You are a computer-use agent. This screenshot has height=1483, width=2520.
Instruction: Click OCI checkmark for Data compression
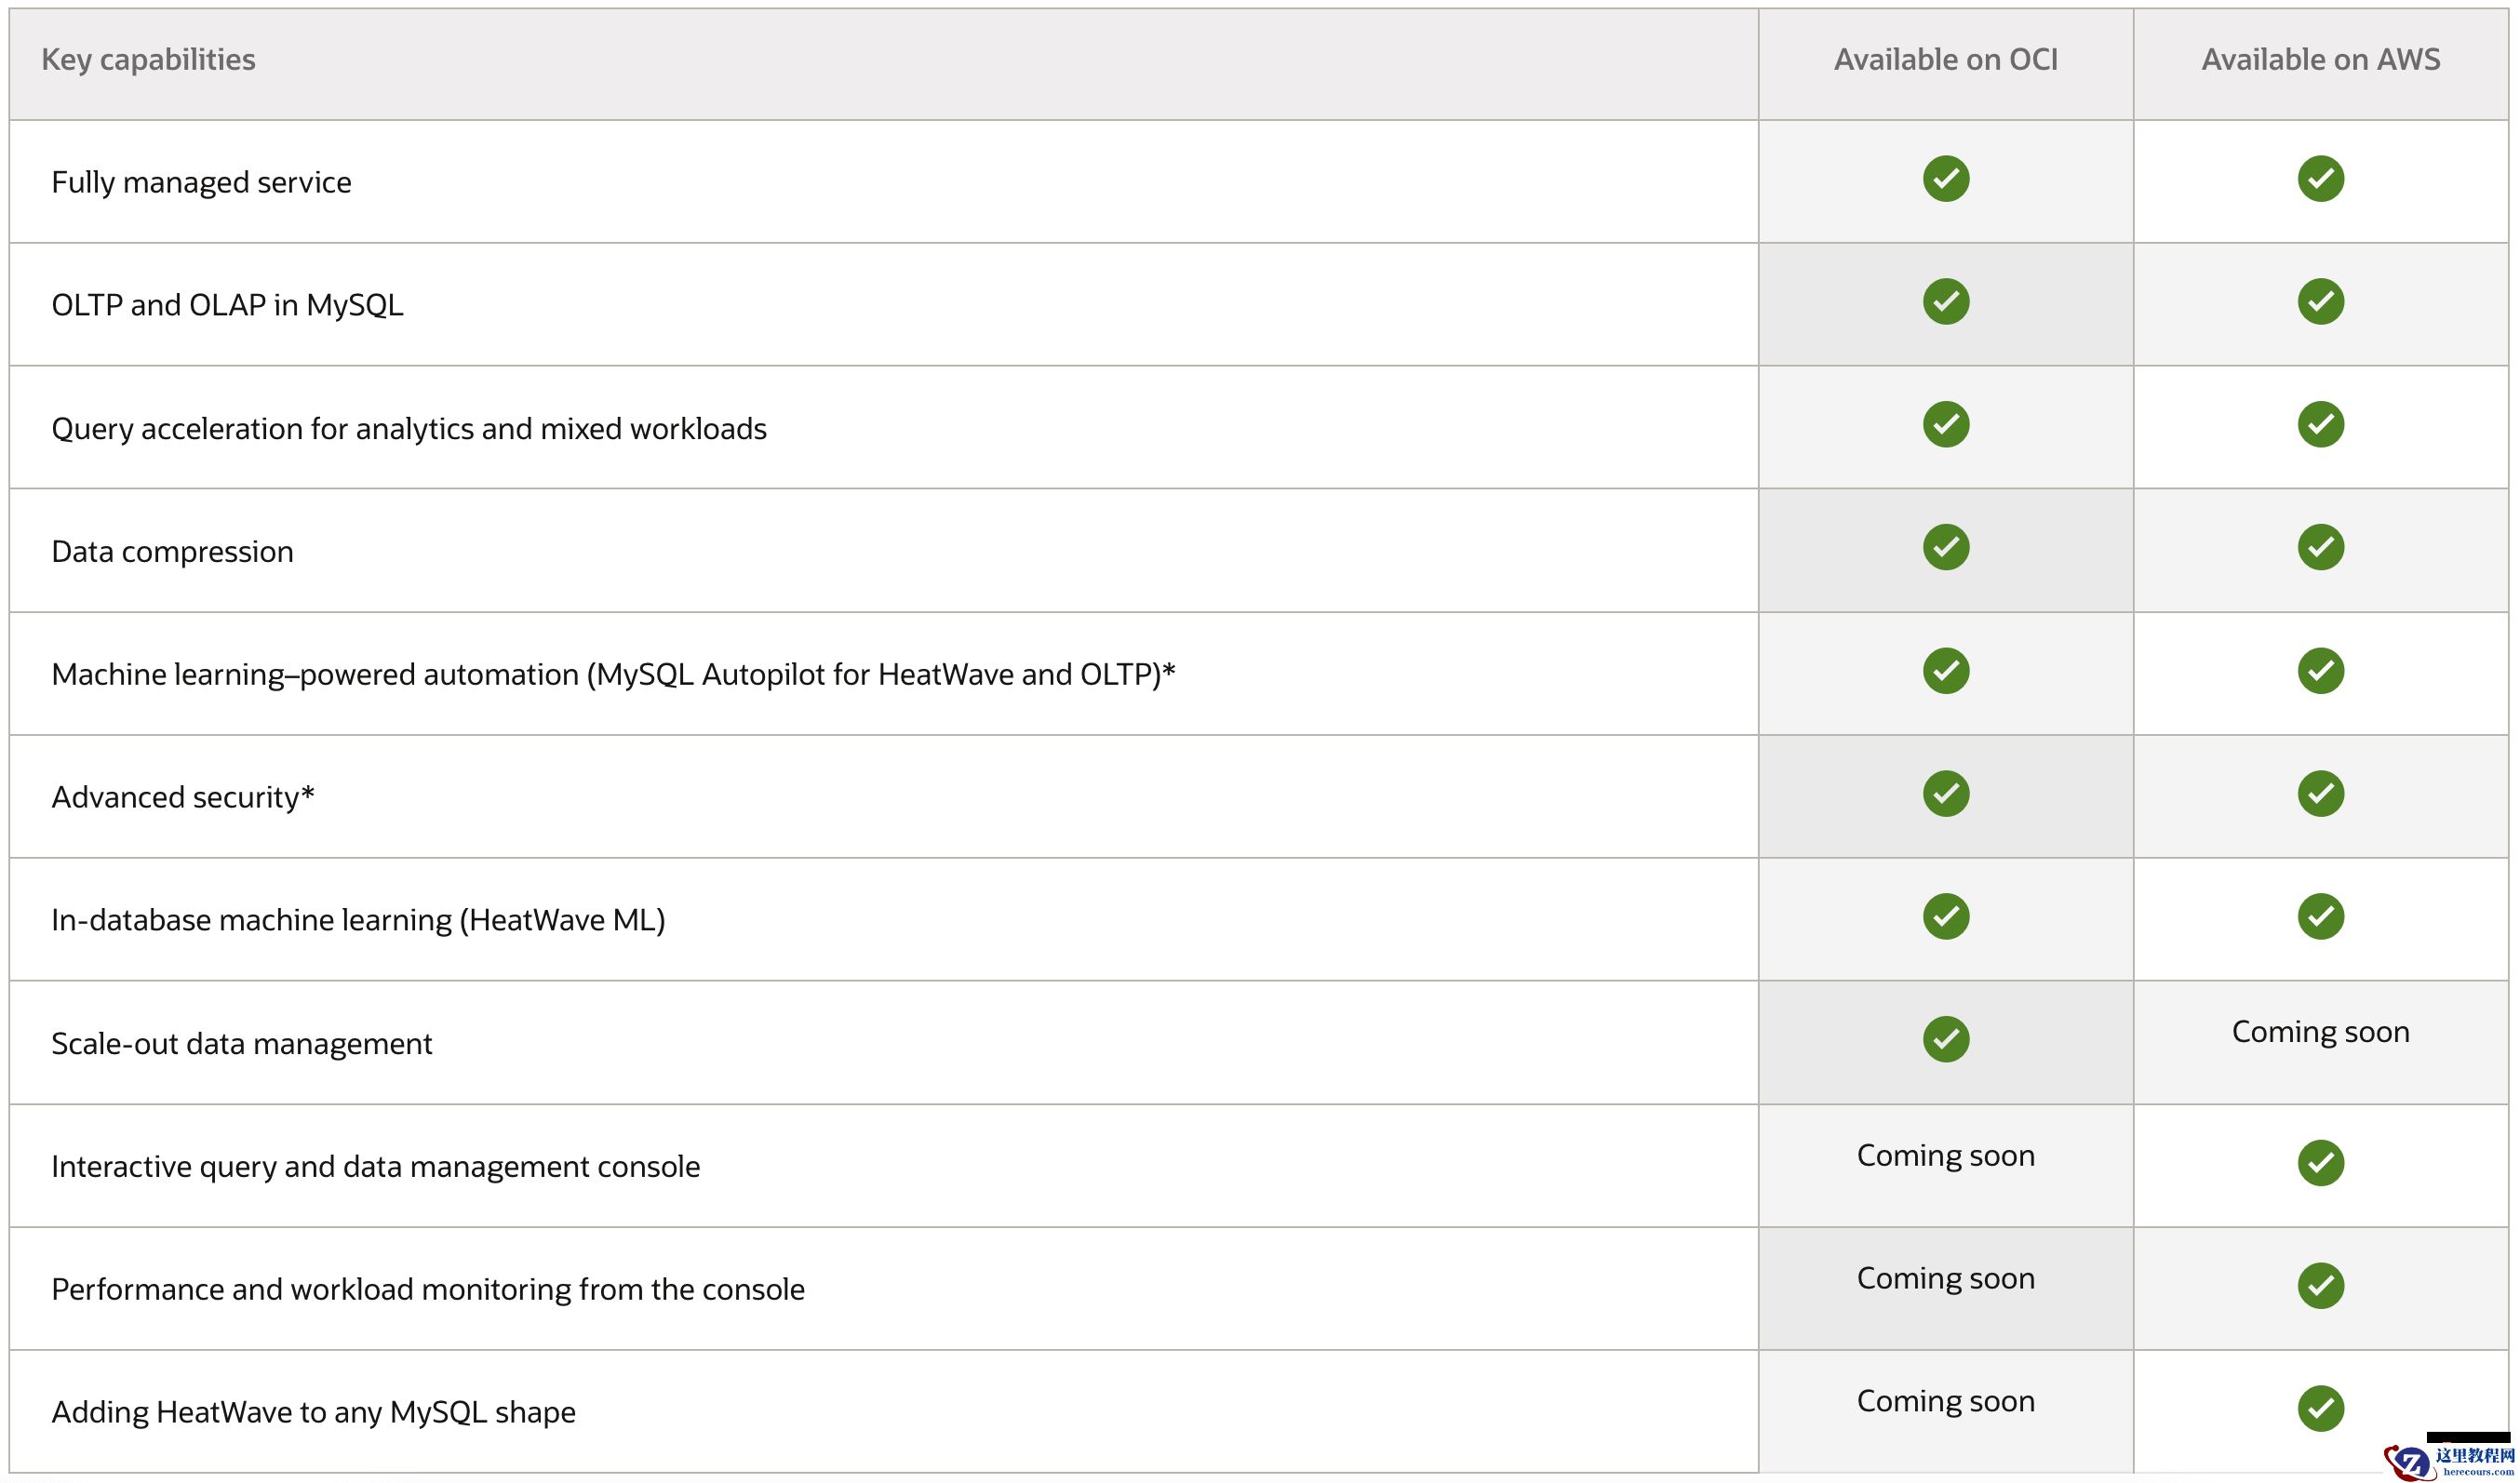[x=1945, y=547]
